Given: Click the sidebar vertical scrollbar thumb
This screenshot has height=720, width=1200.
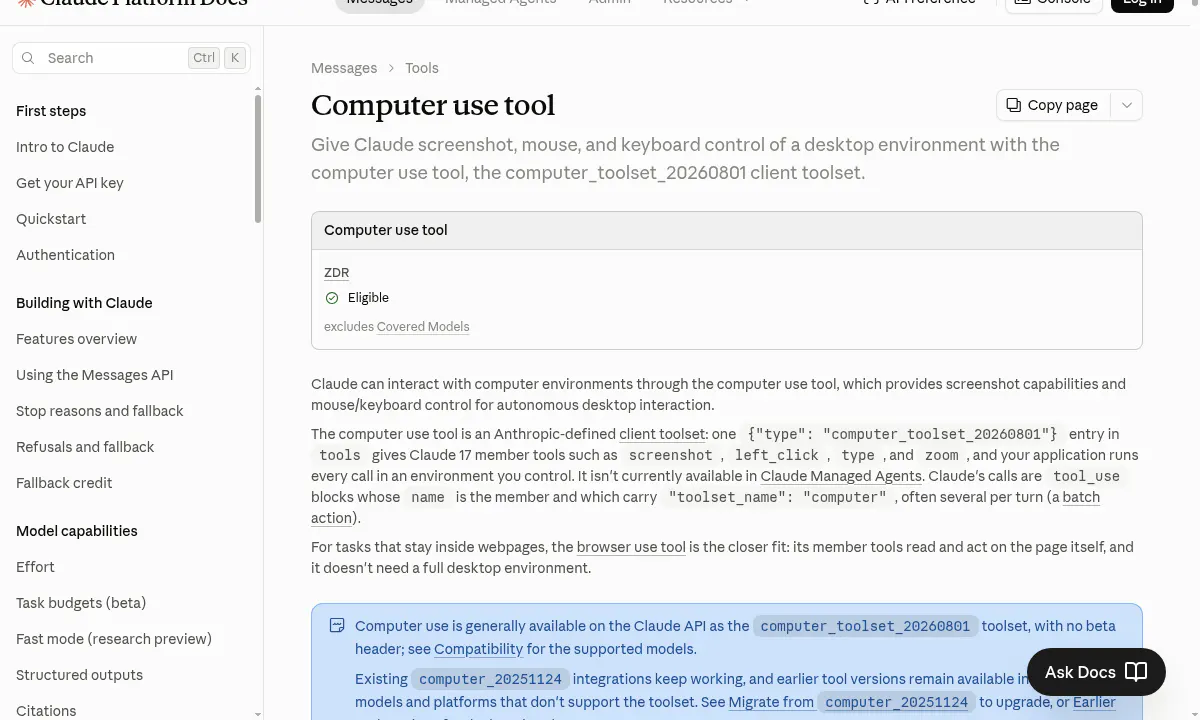Looking at the screenshot, I should [258, 158].
